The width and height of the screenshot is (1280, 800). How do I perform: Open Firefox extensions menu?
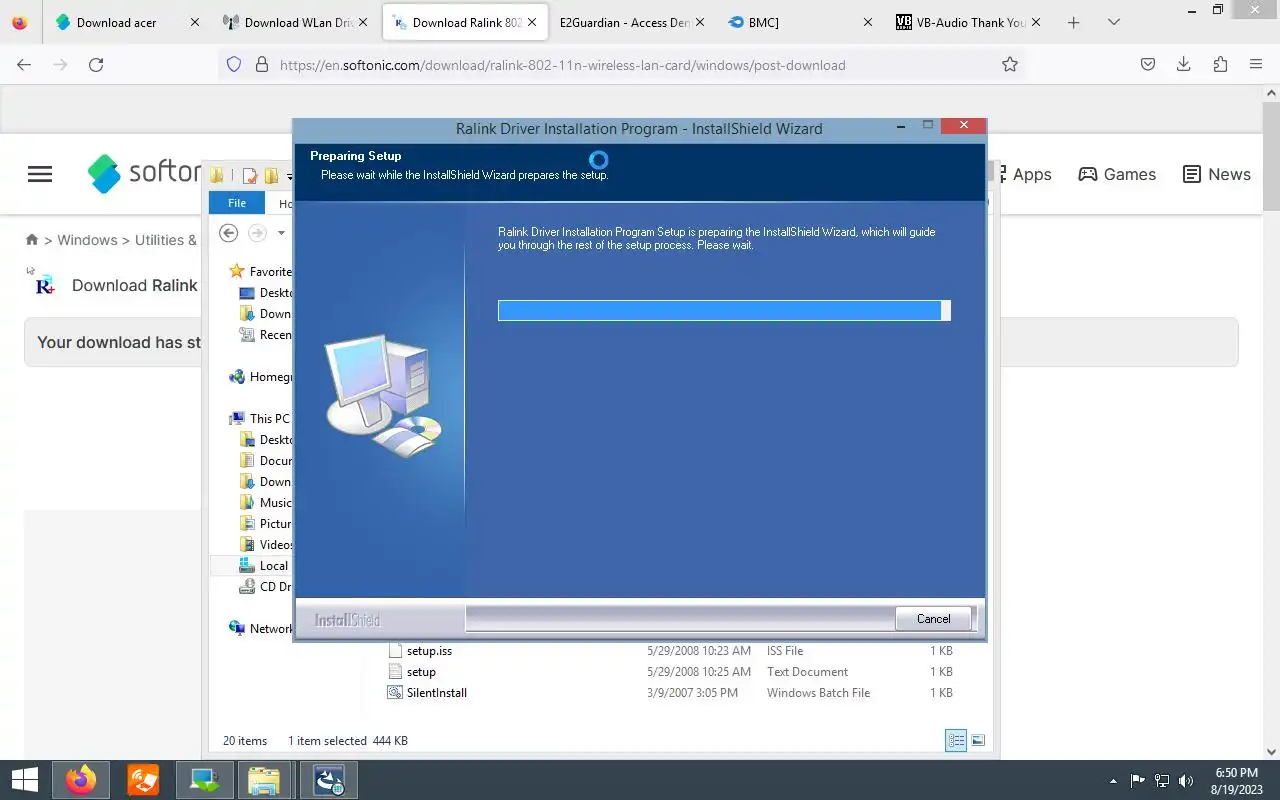click(1220, 65)
